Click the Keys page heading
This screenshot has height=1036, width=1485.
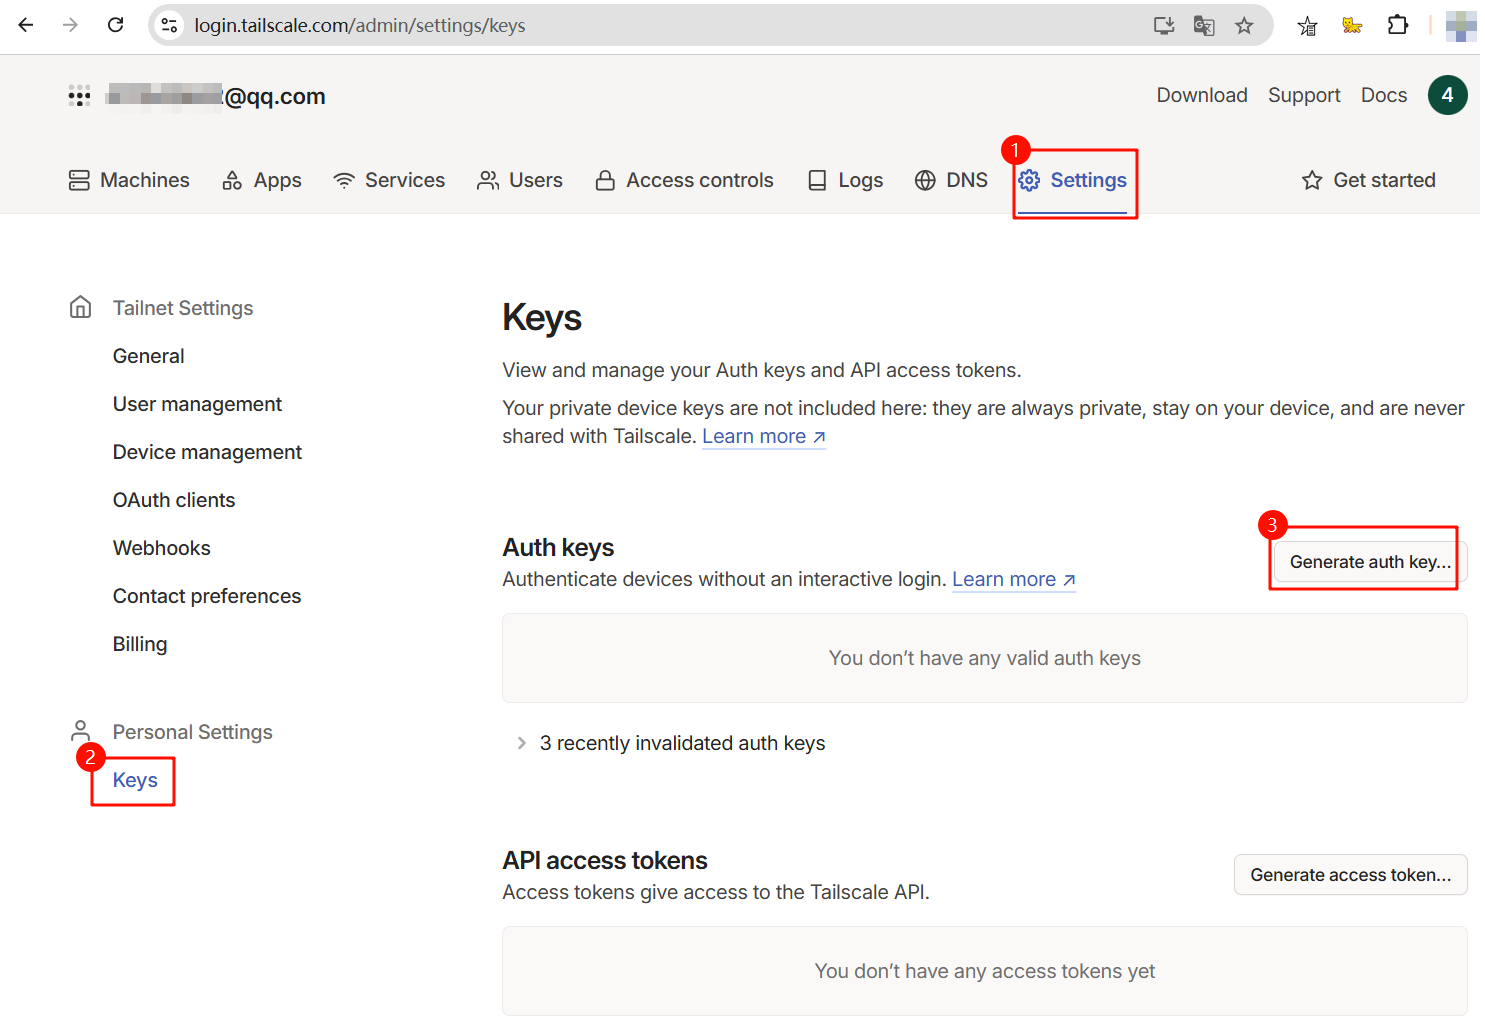coord(542,318)
